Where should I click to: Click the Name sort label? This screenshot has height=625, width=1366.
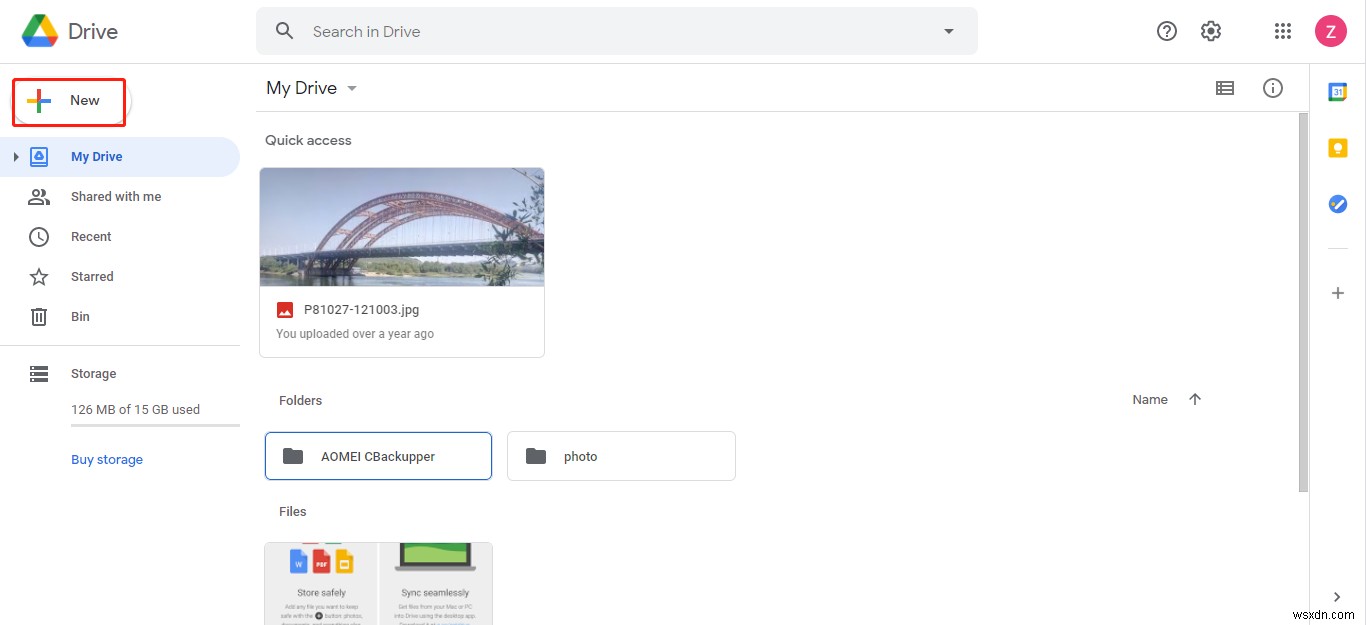pyautogui.click(x=1150, y=400)
